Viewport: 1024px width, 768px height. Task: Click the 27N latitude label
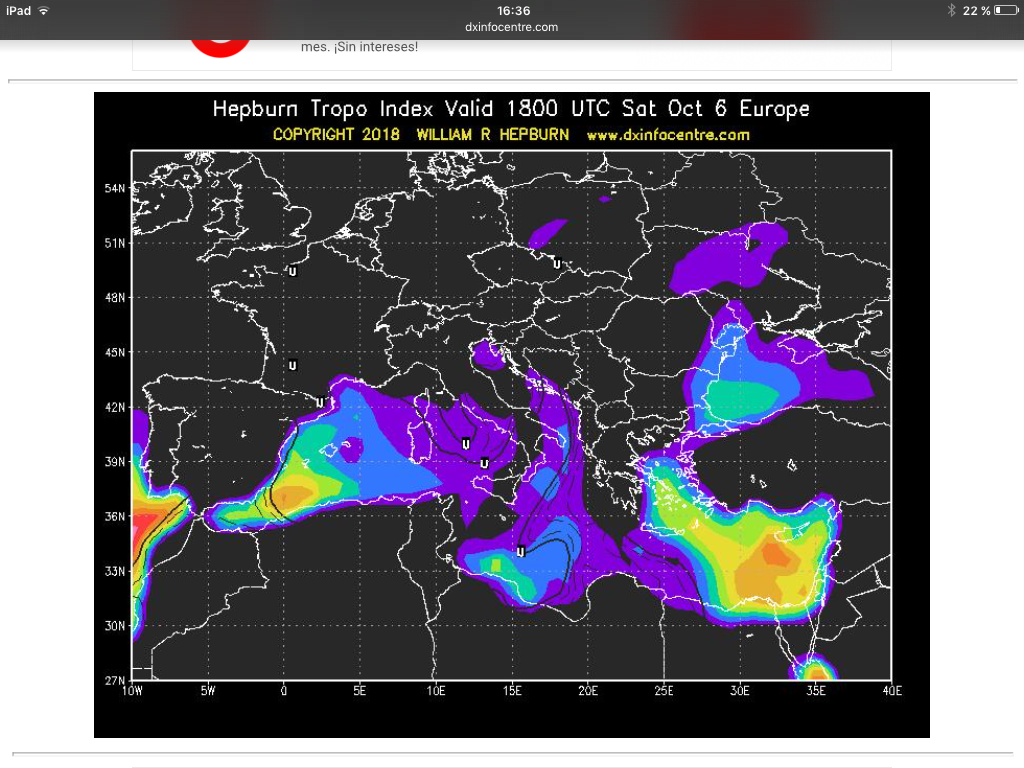coord(114,680)
